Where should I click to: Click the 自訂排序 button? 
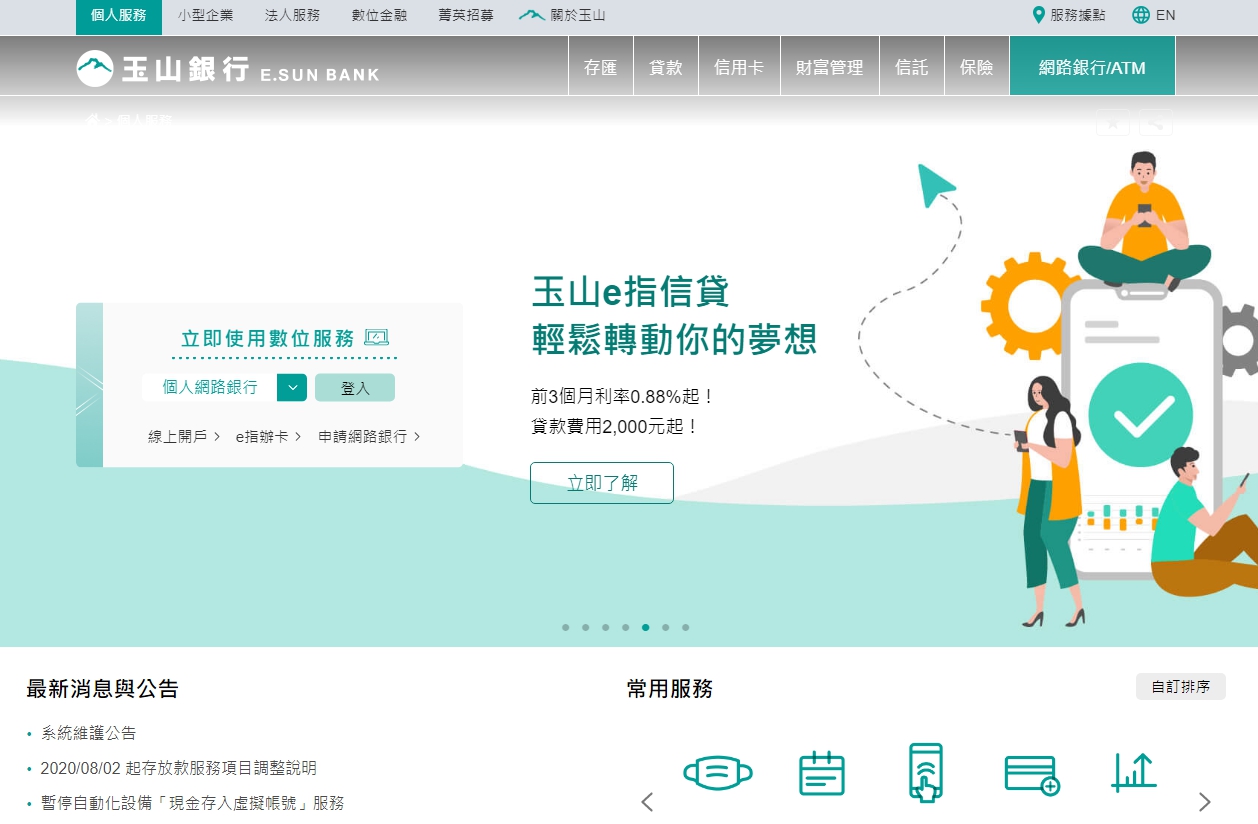1181,687
